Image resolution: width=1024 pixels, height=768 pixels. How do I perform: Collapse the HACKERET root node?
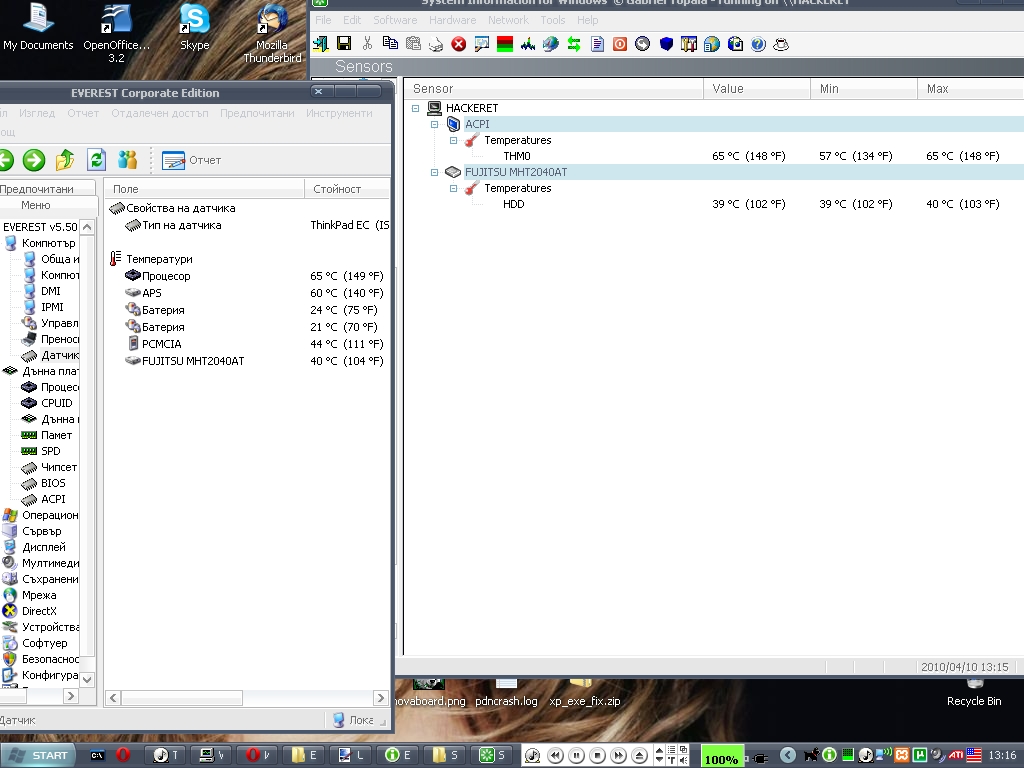click(x=415, y=108)
